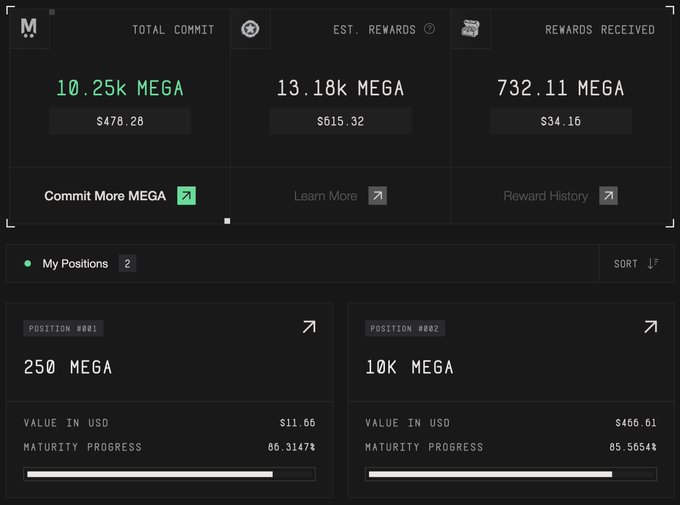Click the EST. REWARDS heading
This screenshot has width=680, height=505.
coord(374,30)
